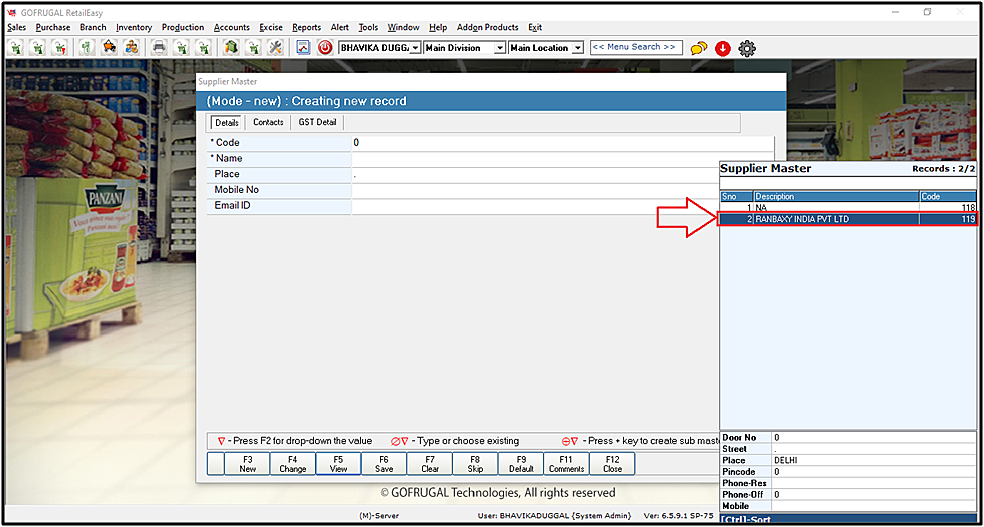Image resolution: width=984 pixels, height=527 pixels.
Task: Switch to the Contacts tab
Action: coord(268,122)
